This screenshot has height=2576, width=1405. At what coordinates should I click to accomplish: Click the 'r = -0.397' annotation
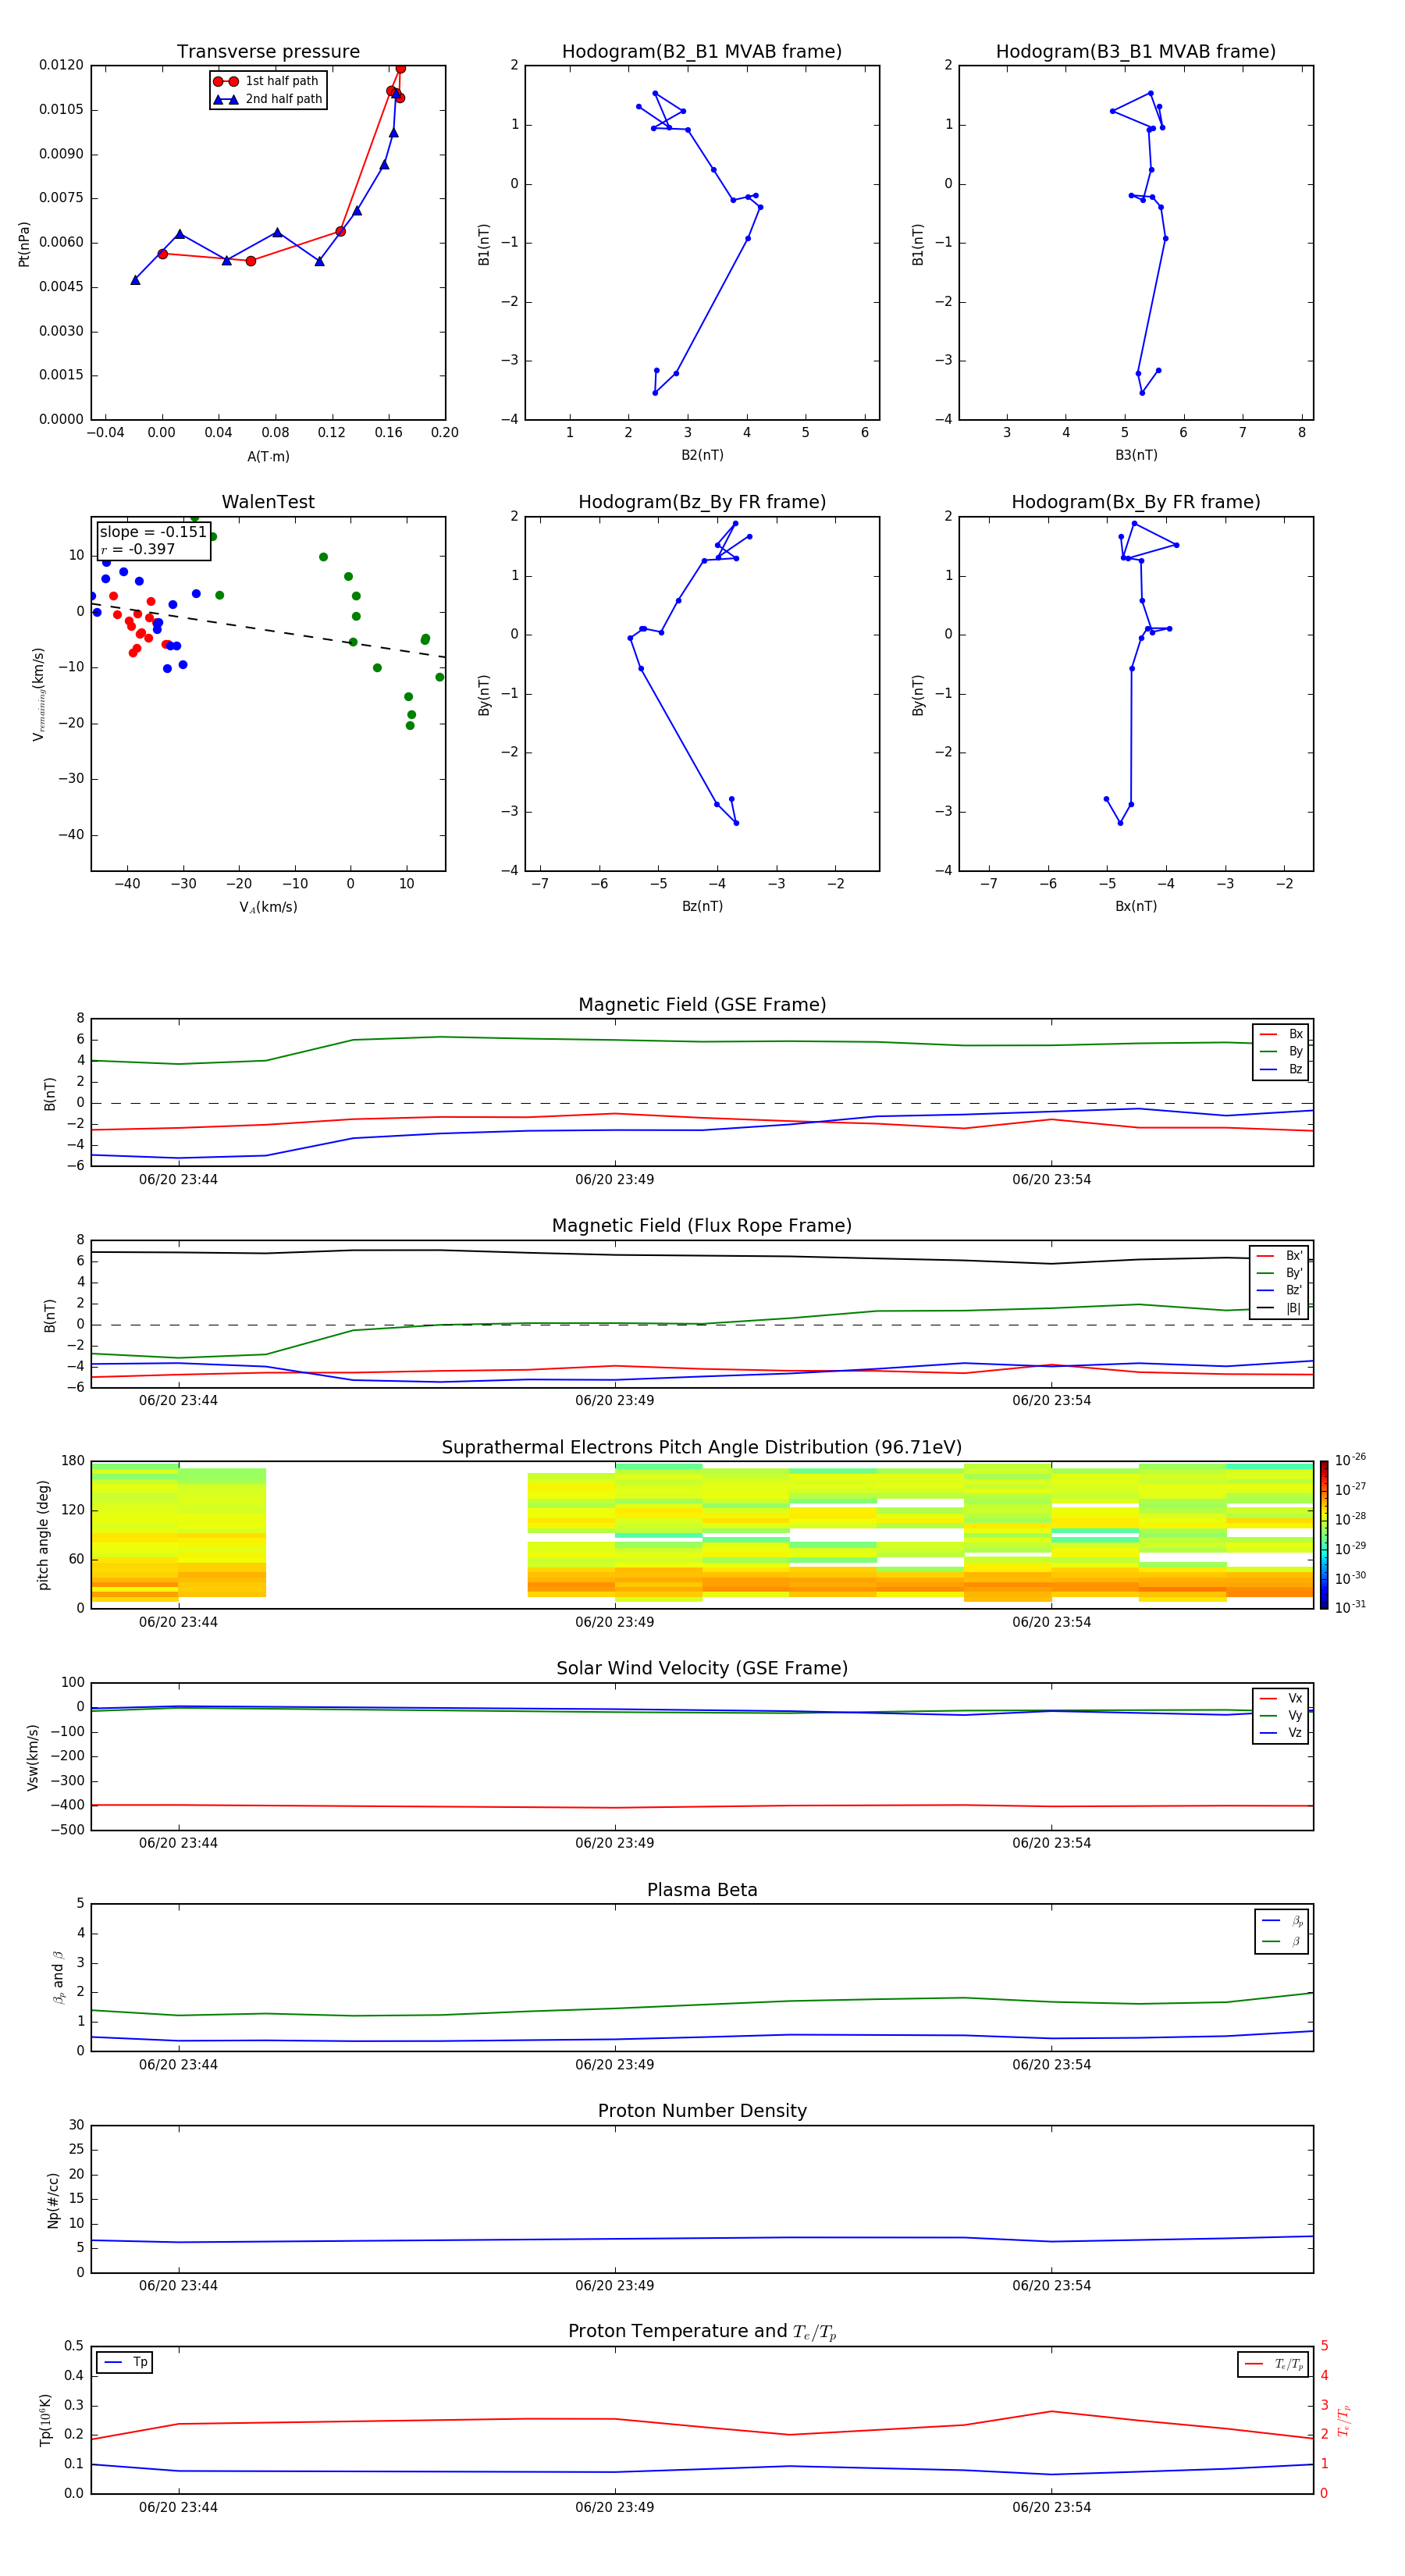(x=138, y=549)
